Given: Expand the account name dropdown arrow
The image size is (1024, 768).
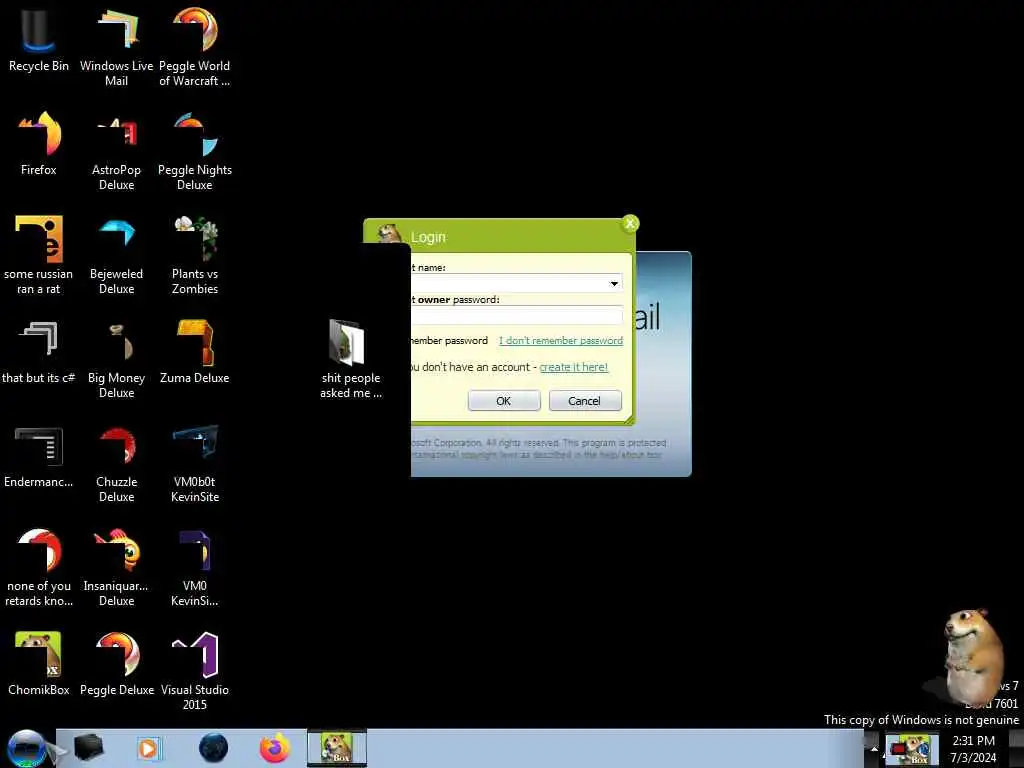Looking at the screenshot, I should [614, 283].
